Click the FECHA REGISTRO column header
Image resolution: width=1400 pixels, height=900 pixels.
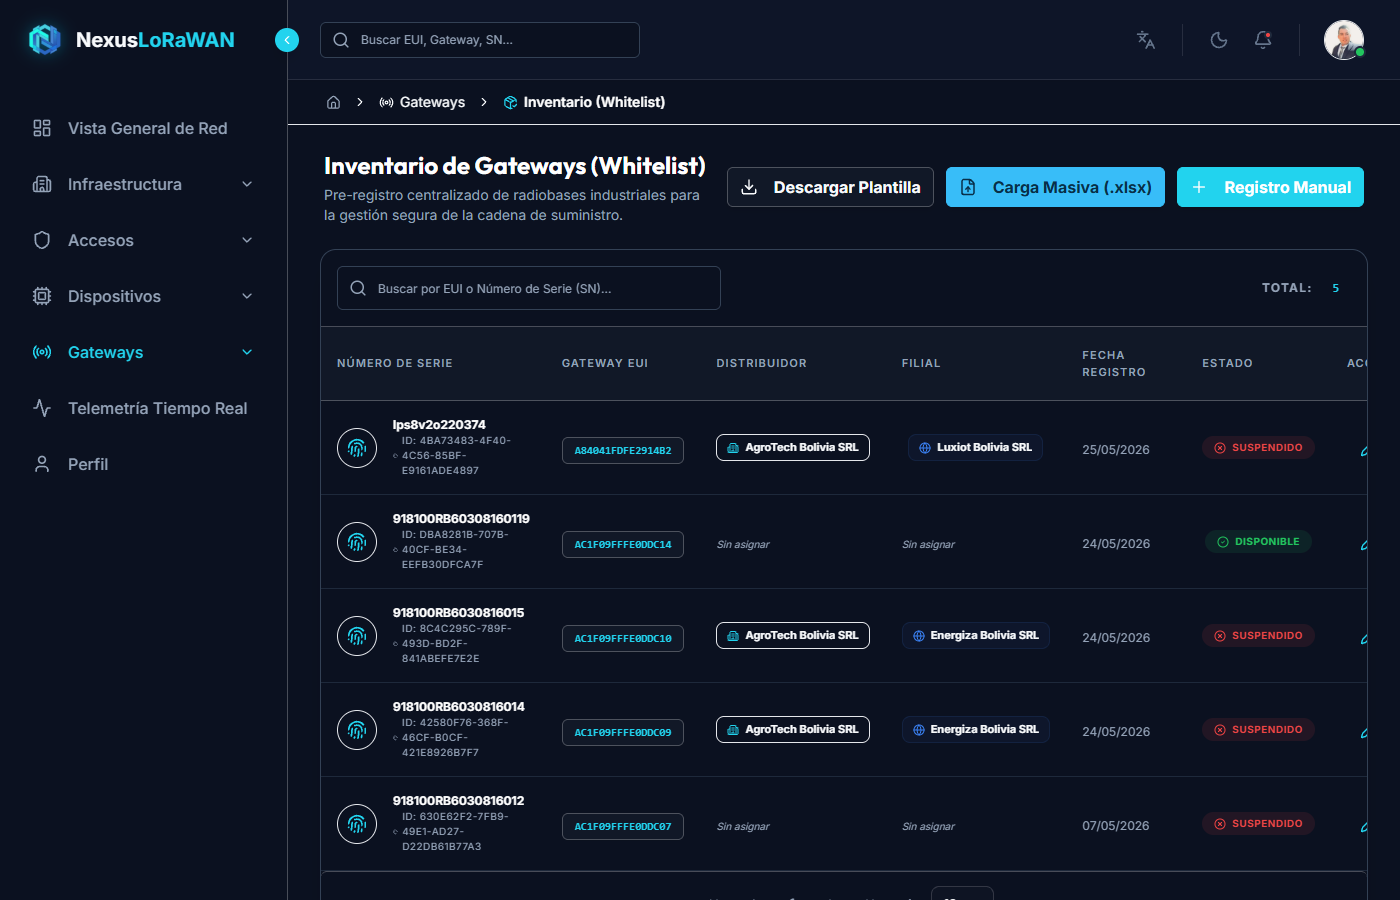pos(1114,363)
